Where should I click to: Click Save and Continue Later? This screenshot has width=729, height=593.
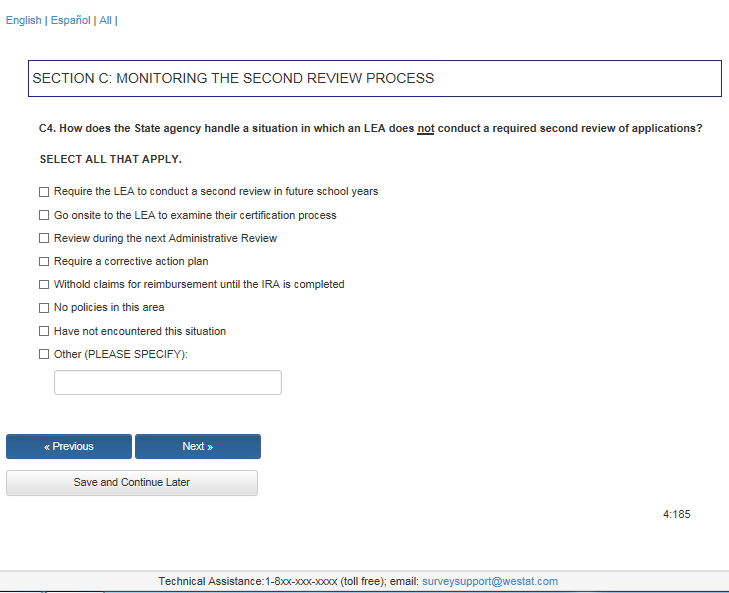coord(132,483)
